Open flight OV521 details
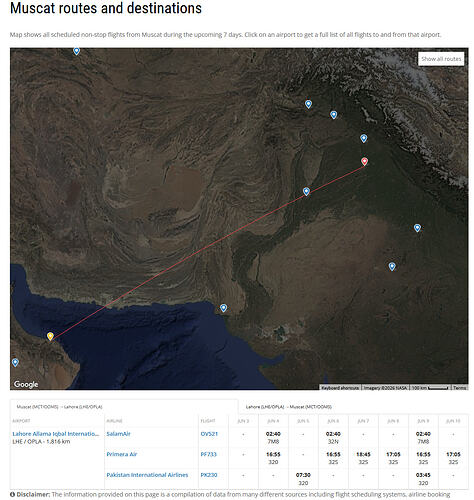474x500 pixels. tap(209, 434)
